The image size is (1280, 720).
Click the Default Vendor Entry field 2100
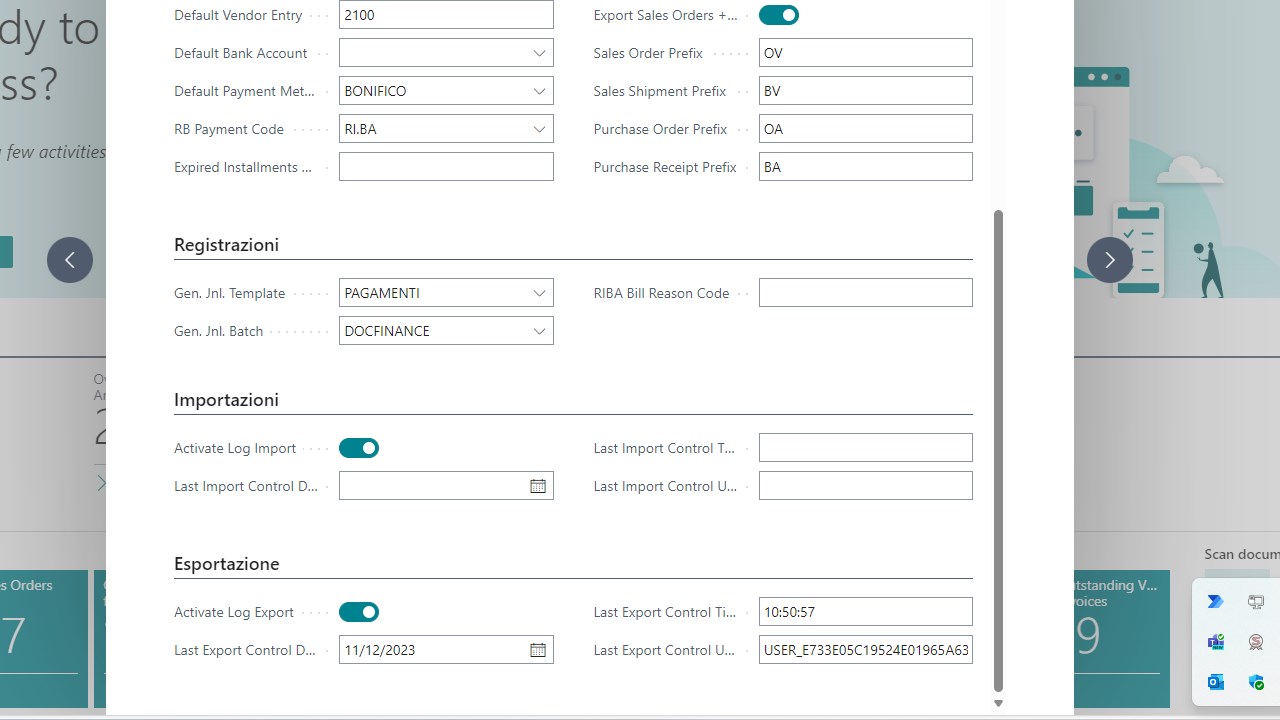pos(446,15)
